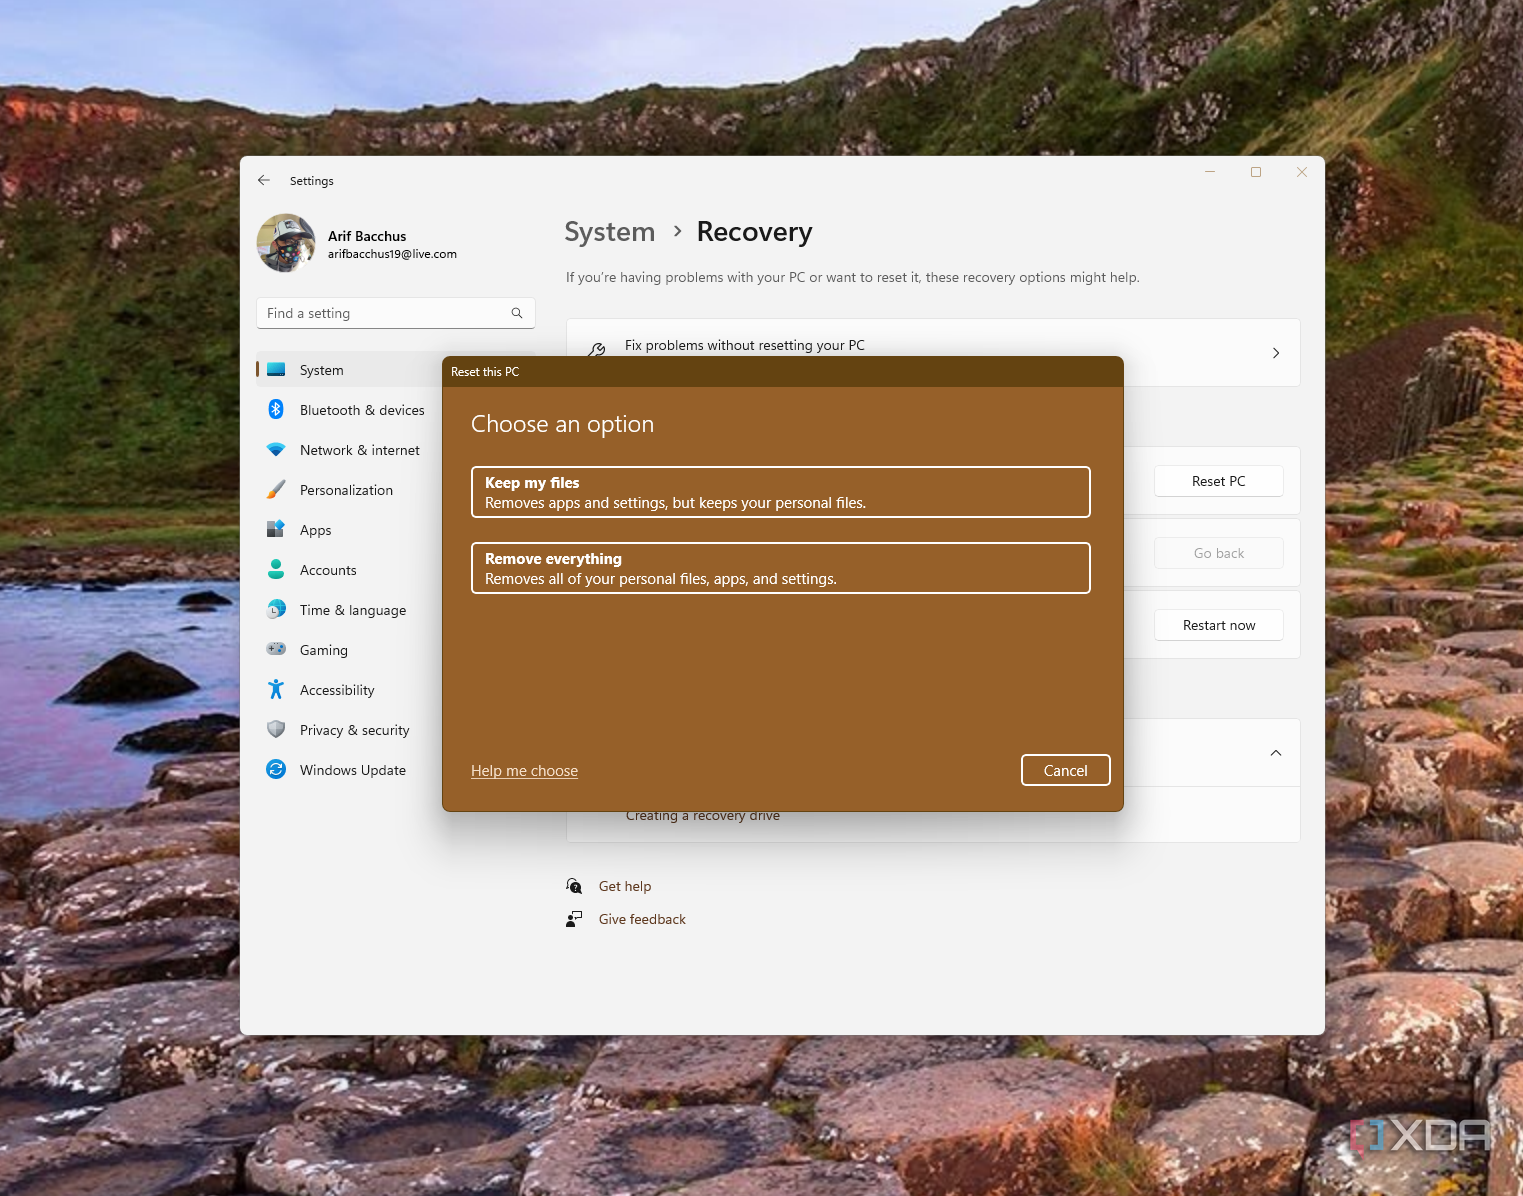Open the Help me choose link
The width and height of the screenshot is (1523, 1196).
[524, 770]
